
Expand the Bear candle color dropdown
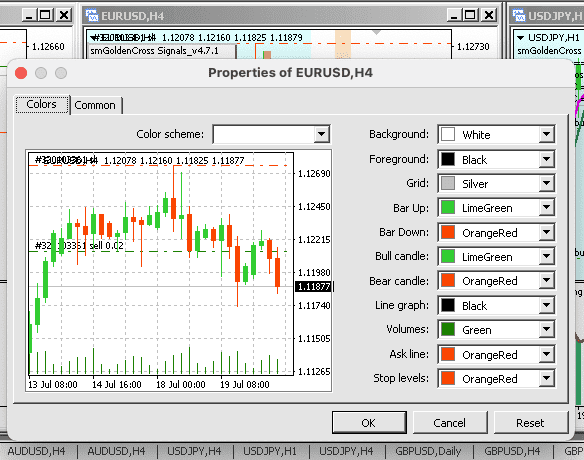click(546, 280)
